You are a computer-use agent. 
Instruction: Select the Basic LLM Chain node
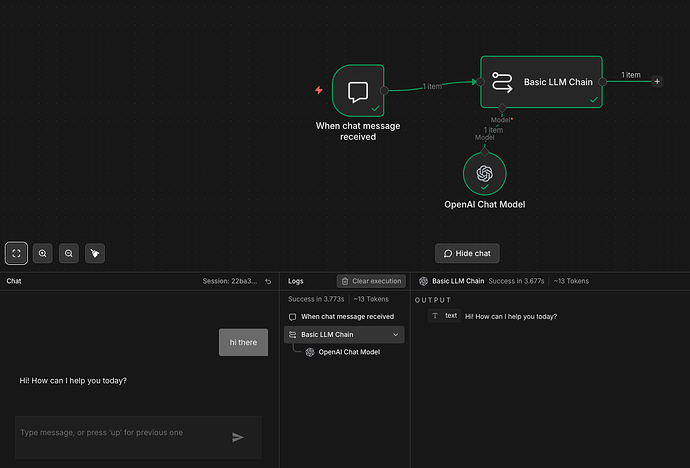tap(541, 82)
